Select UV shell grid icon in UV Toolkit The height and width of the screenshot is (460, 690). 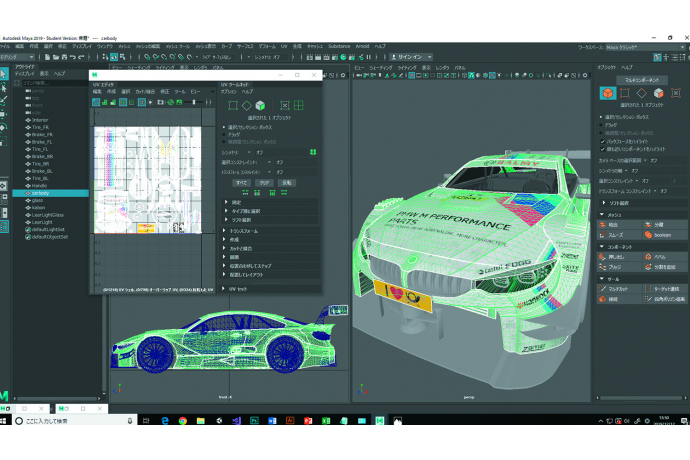click(298, 105)
